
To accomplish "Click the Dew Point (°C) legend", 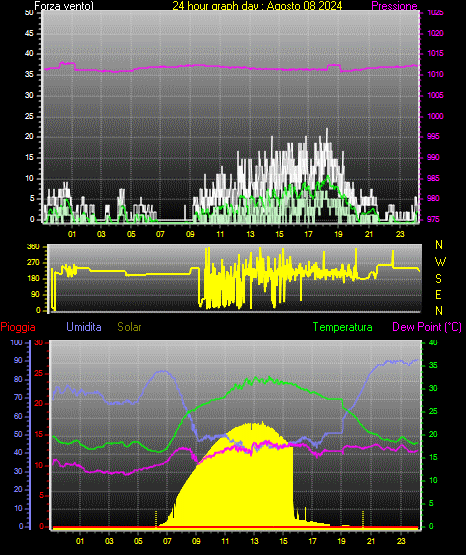I will point(427,327).
